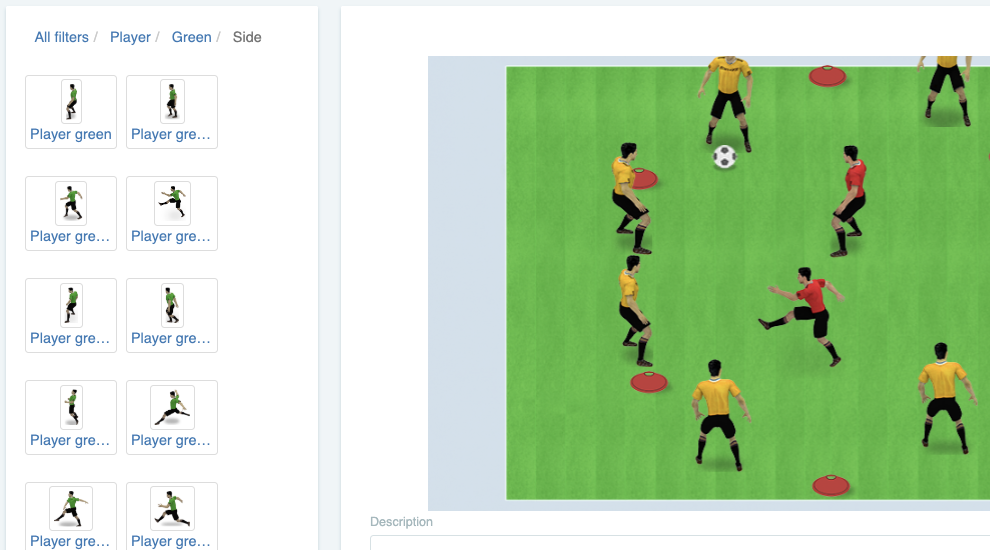Click the Description text field

680,542
